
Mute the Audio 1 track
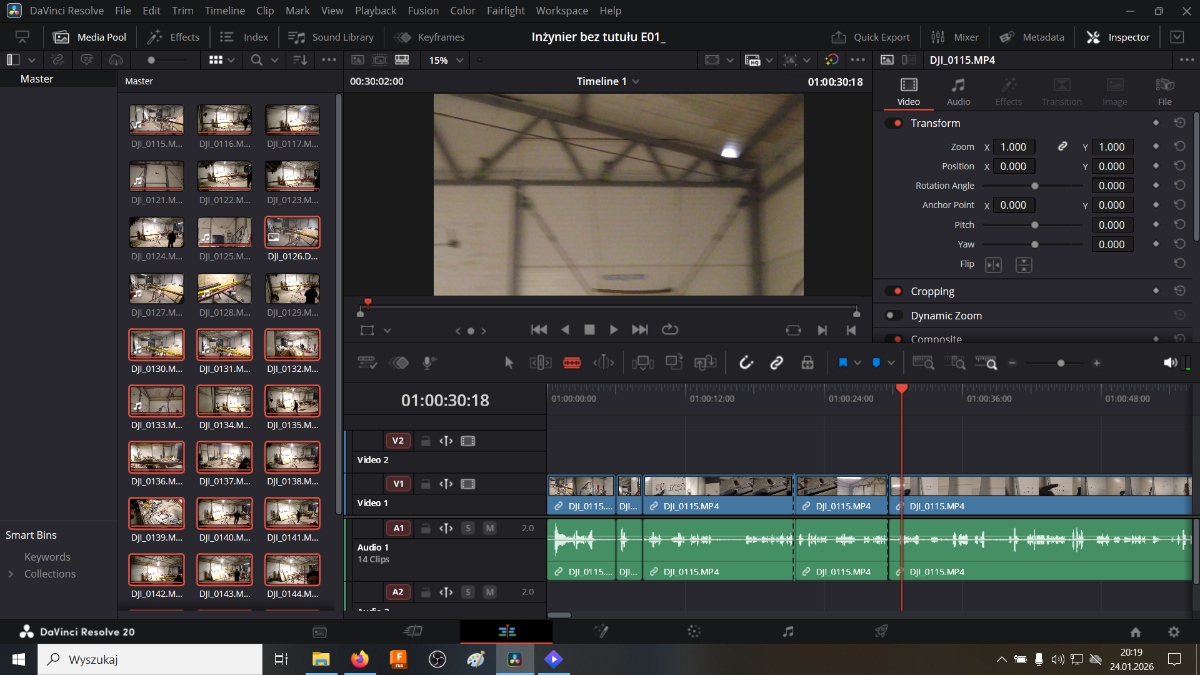coord(490,528)
